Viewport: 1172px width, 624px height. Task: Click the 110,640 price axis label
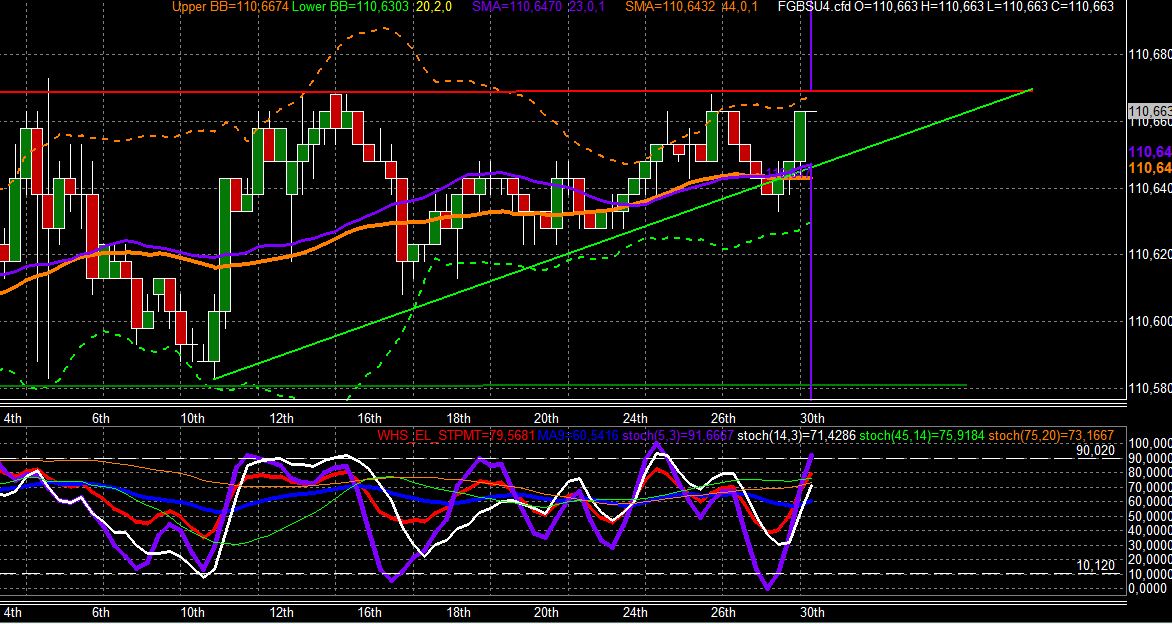1151,188
